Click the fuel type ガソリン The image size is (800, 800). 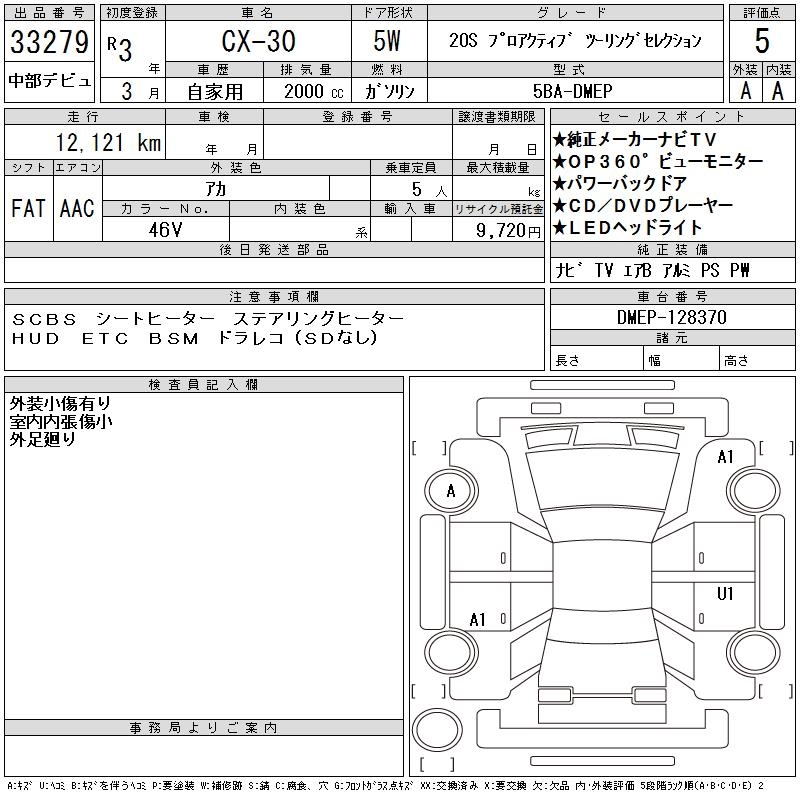pyautogui.click(x=389, y=91)
